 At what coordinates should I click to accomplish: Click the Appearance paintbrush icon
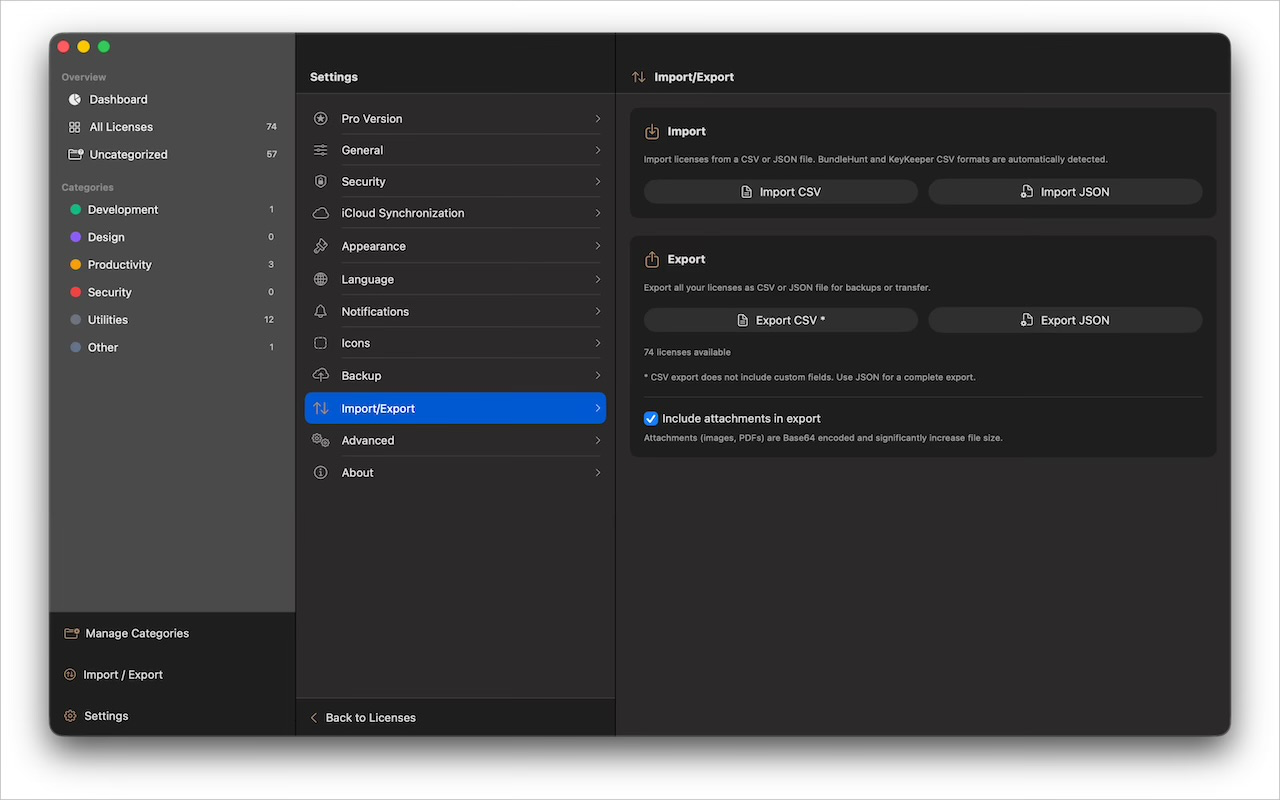320,246
